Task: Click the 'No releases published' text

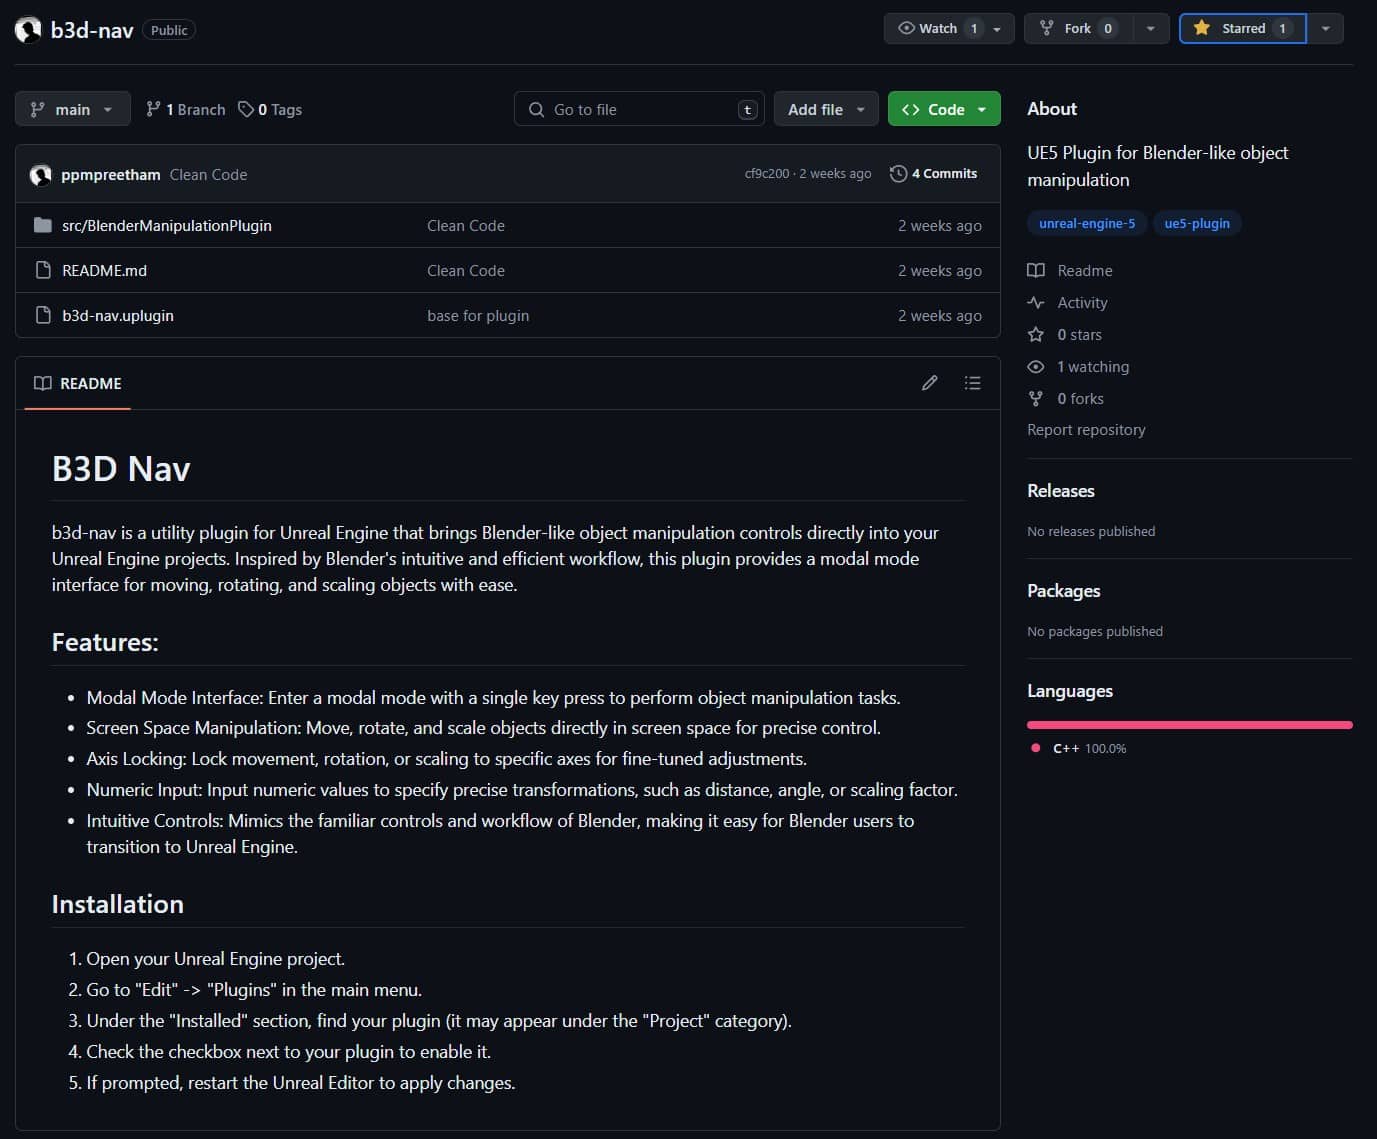Action: click(x=1091, y=531)
